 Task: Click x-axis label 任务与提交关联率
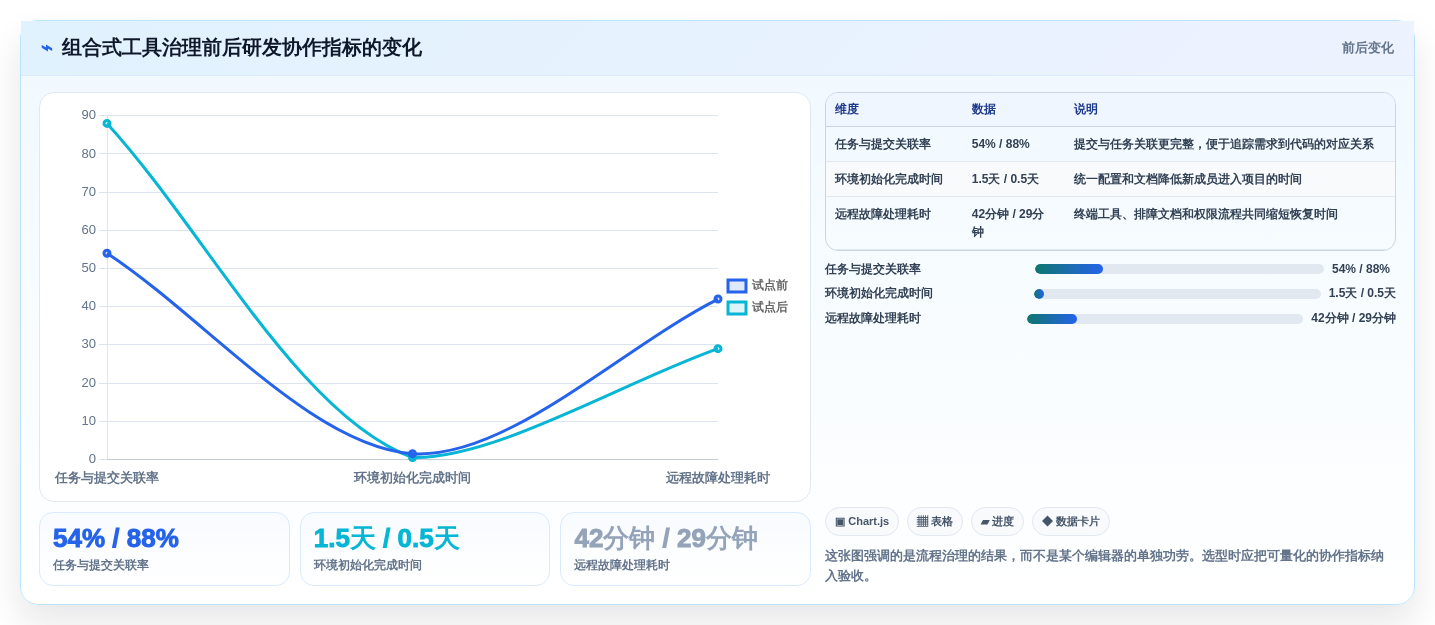[x=107, y=478]
